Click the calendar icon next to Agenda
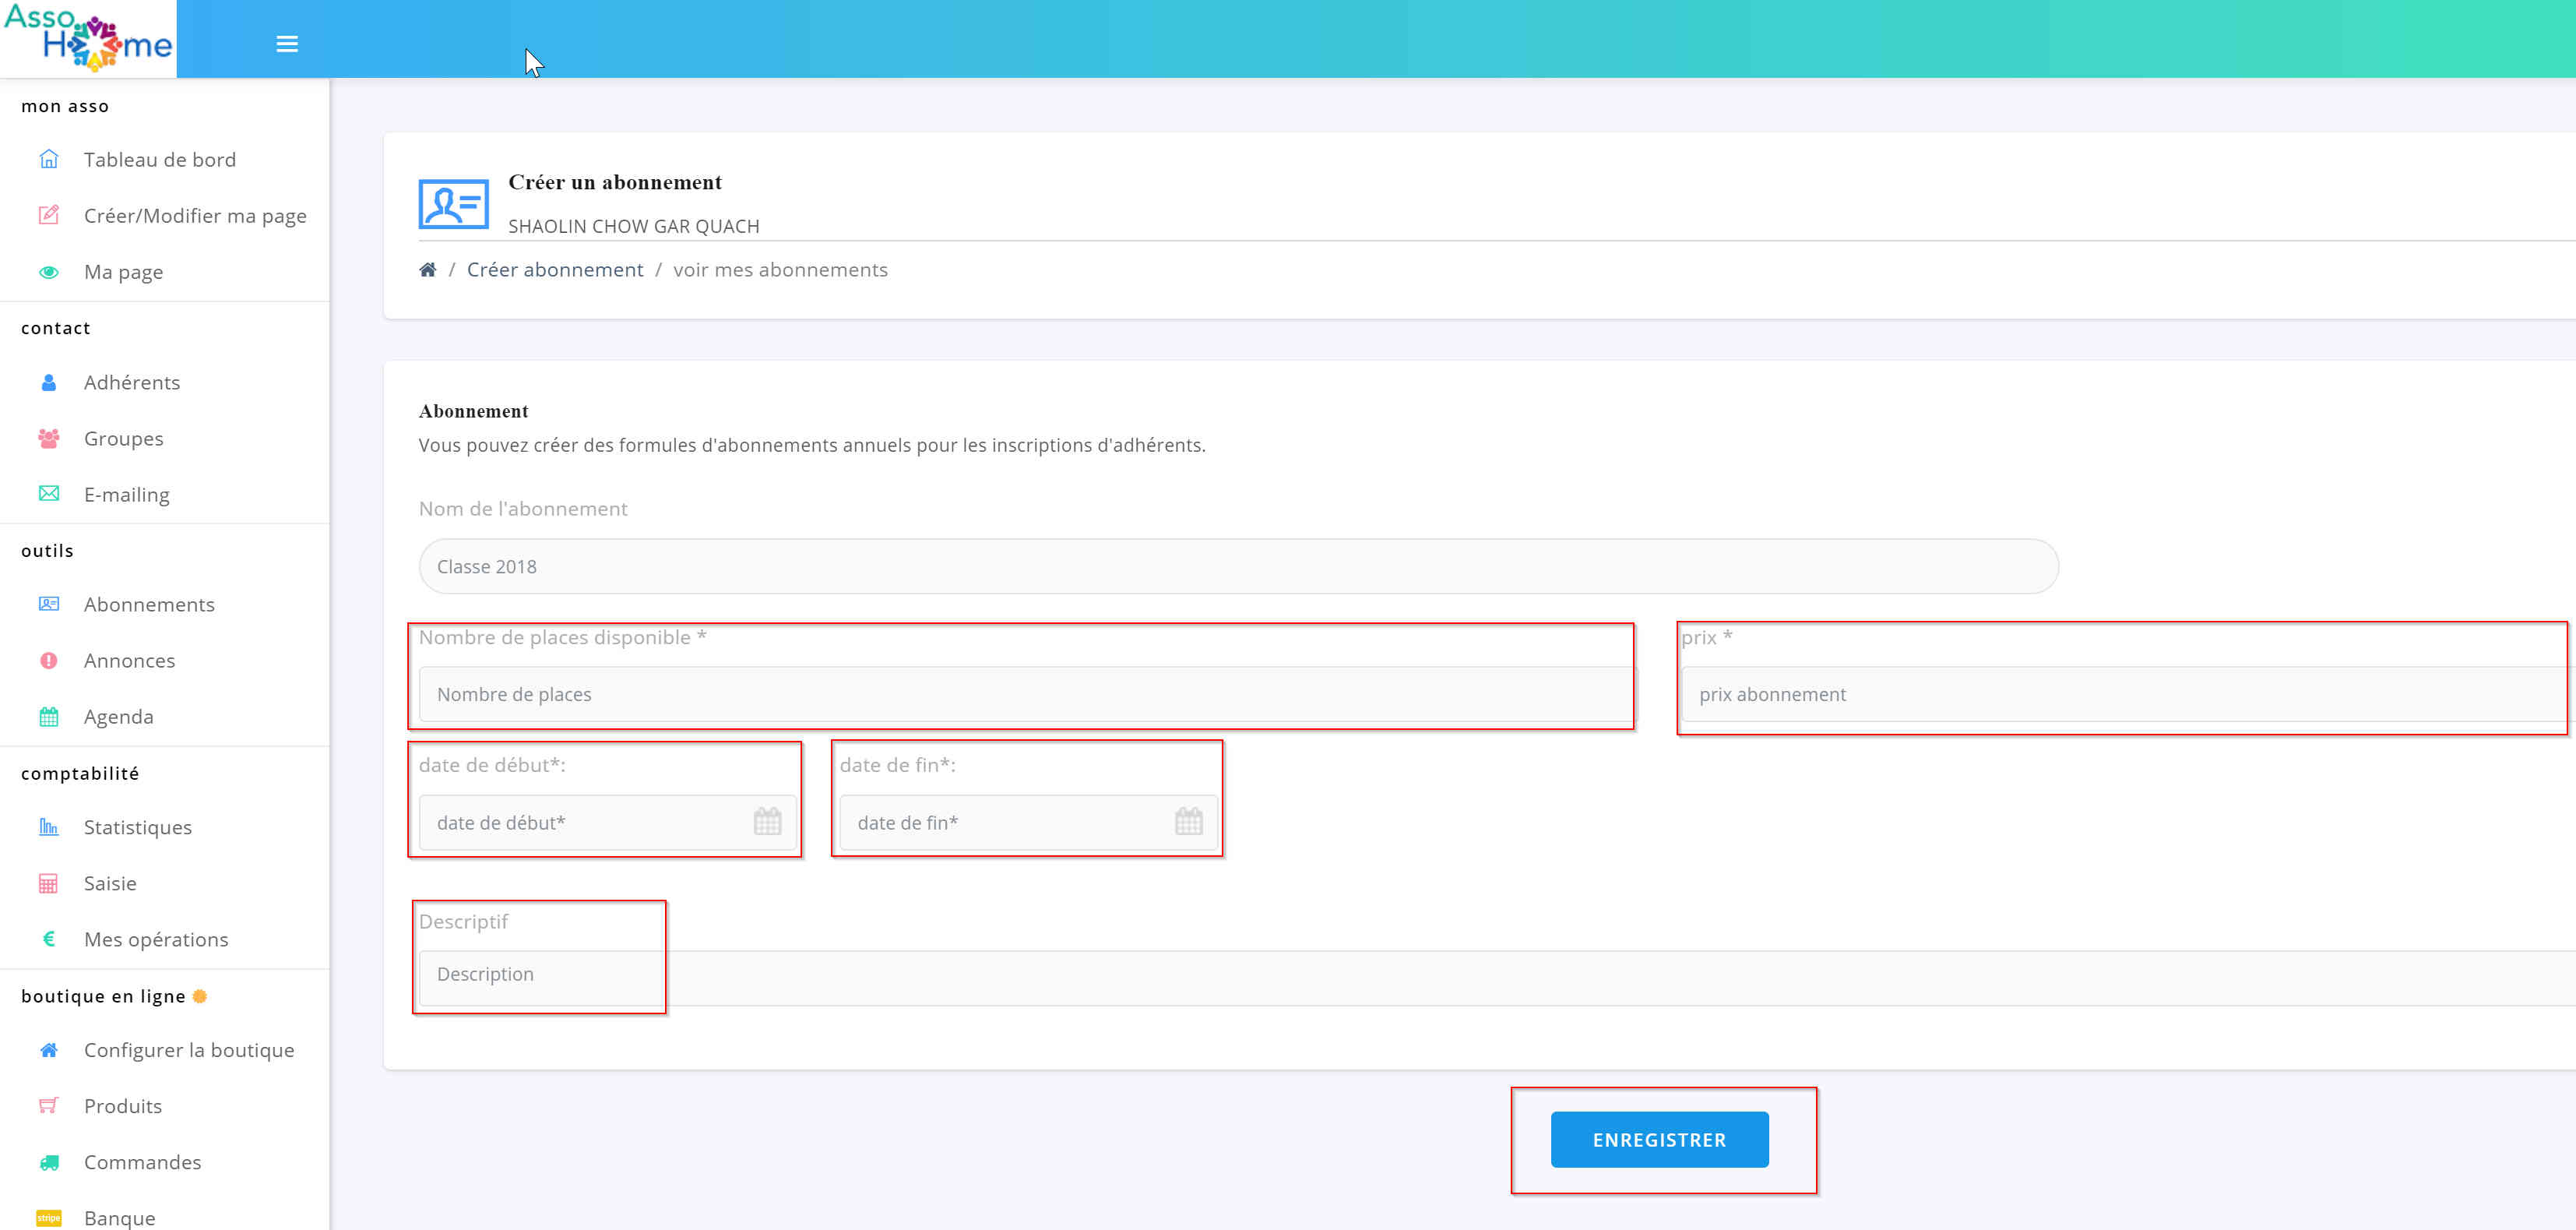Viewport: 2576px width, 1230px height. [48, 716]
